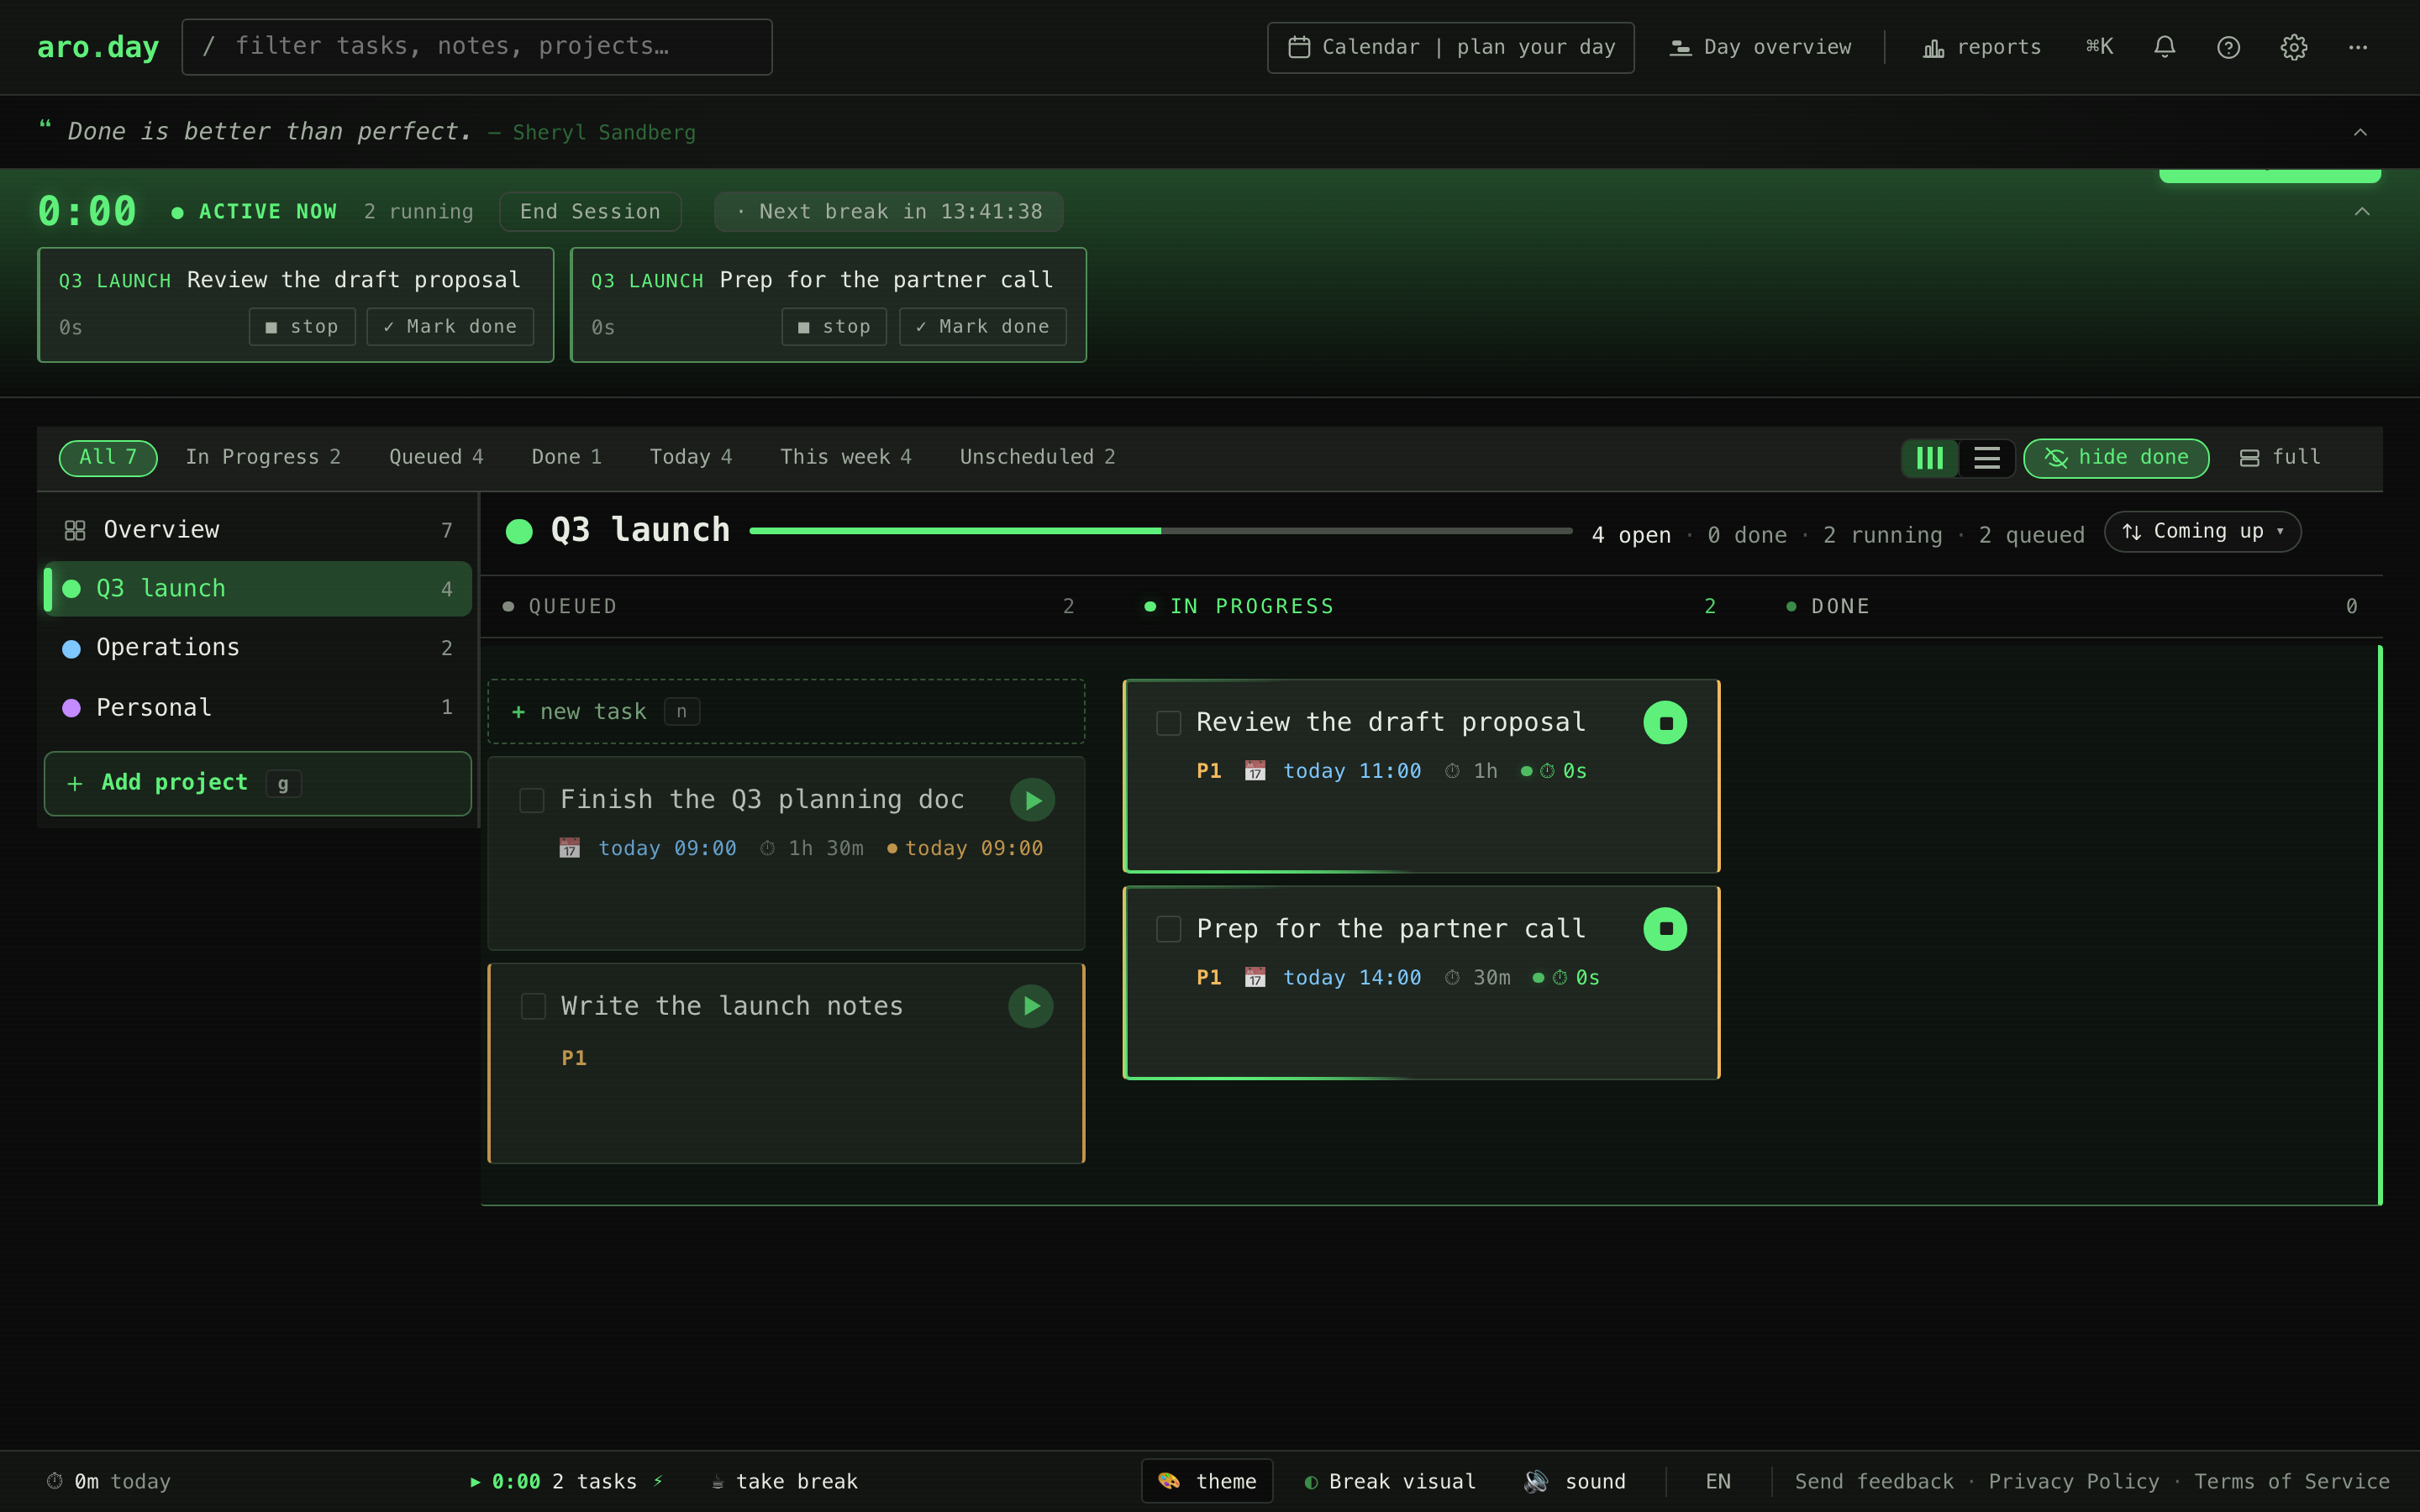The width and height of the screenshot is (2420, 1512).
Task: Mark done Prep for the partner call in session bar
Action: (982, 327)
